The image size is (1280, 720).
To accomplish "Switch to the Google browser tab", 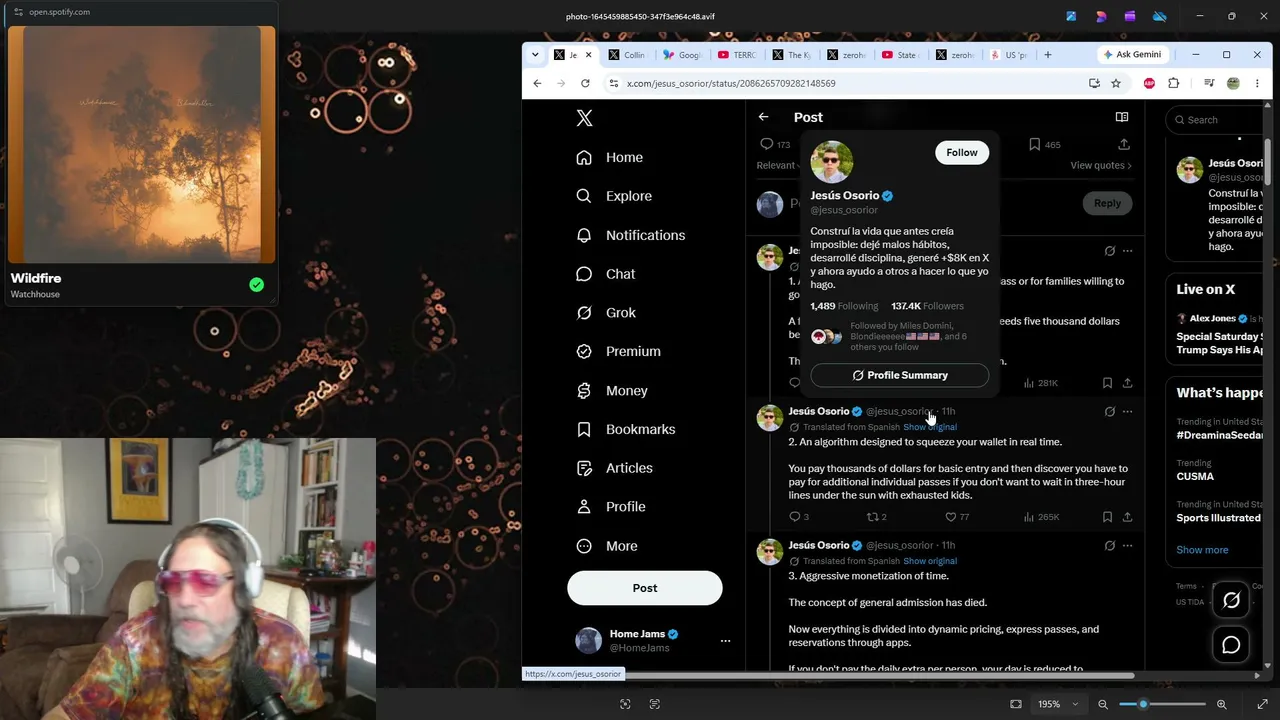I will click(x=682, y=55).
